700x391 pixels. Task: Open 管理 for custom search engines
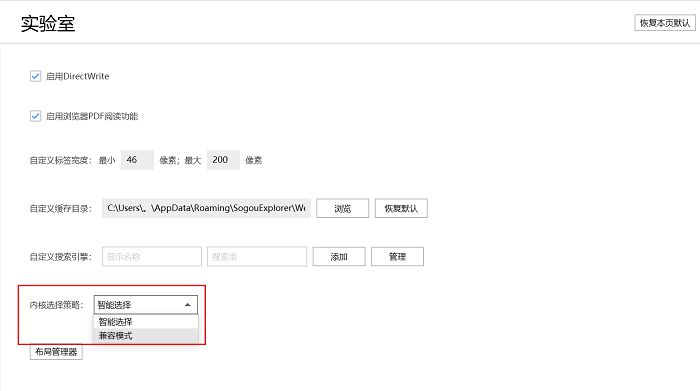pyautogui.click(x=397, y=257)
